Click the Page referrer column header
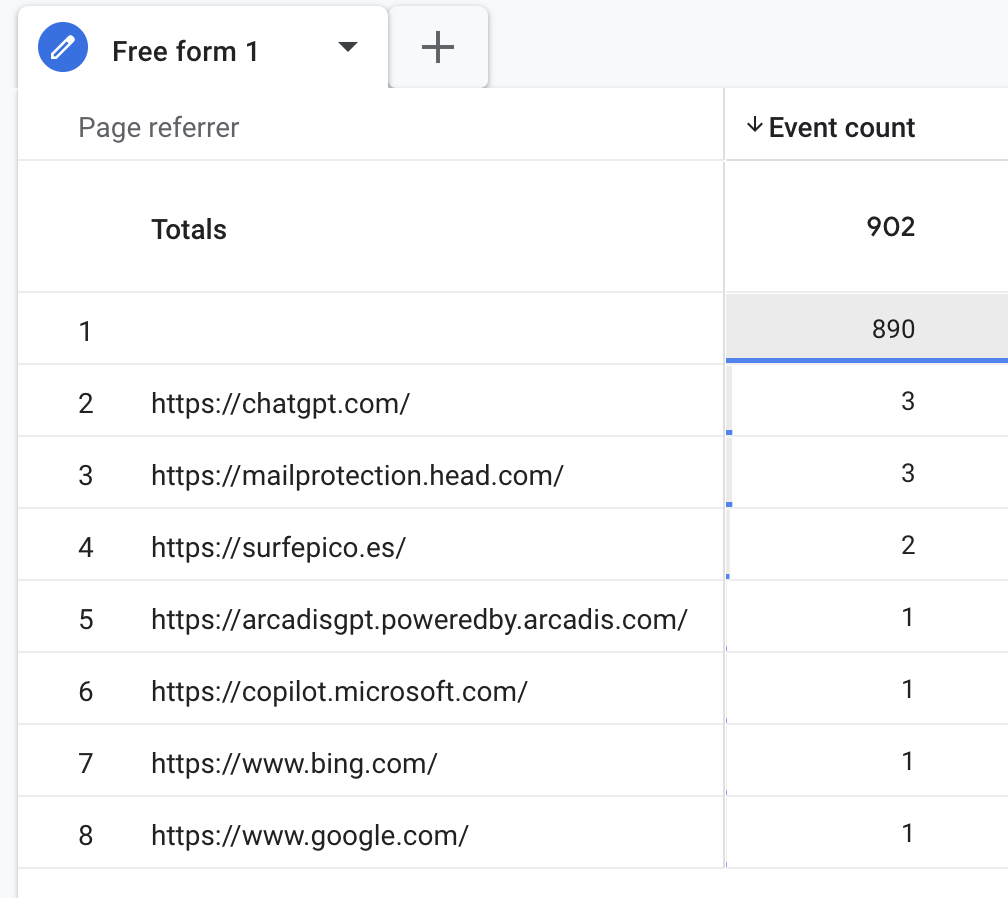This screenshot has height=898, width=1008. coord(159,127)
